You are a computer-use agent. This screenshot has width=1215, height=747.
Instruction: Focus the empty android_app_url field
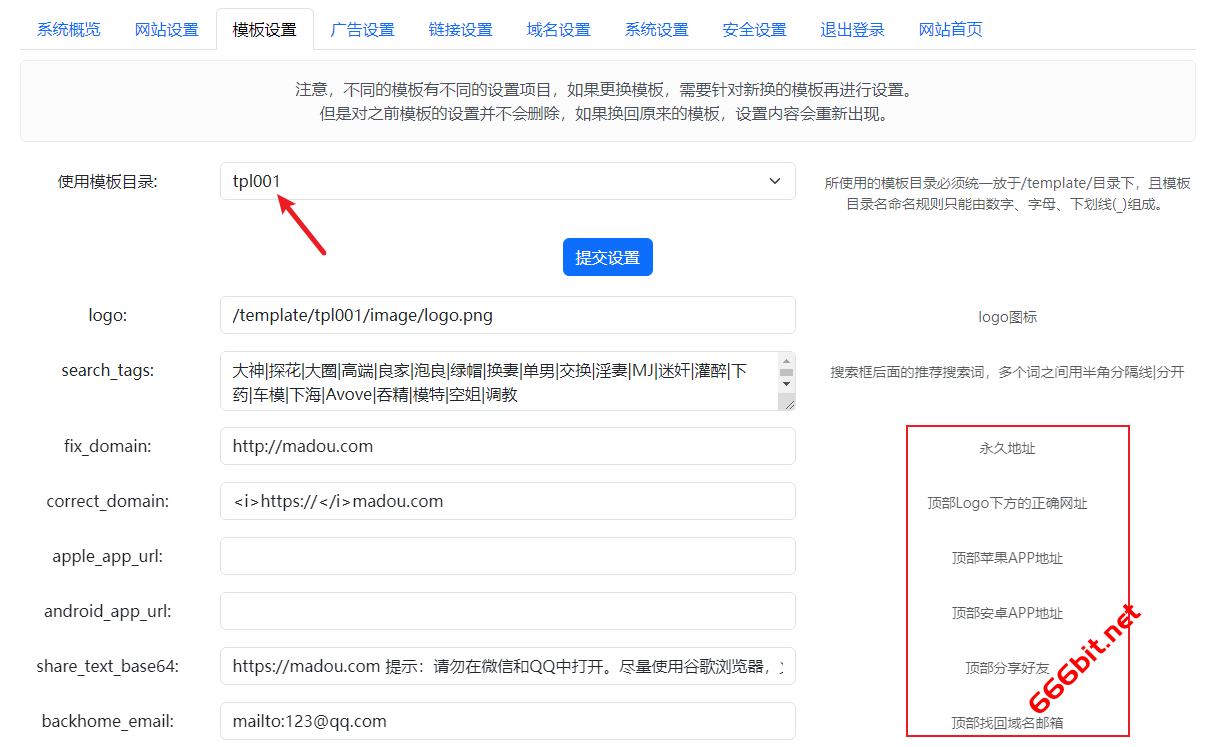coord(507,611)
